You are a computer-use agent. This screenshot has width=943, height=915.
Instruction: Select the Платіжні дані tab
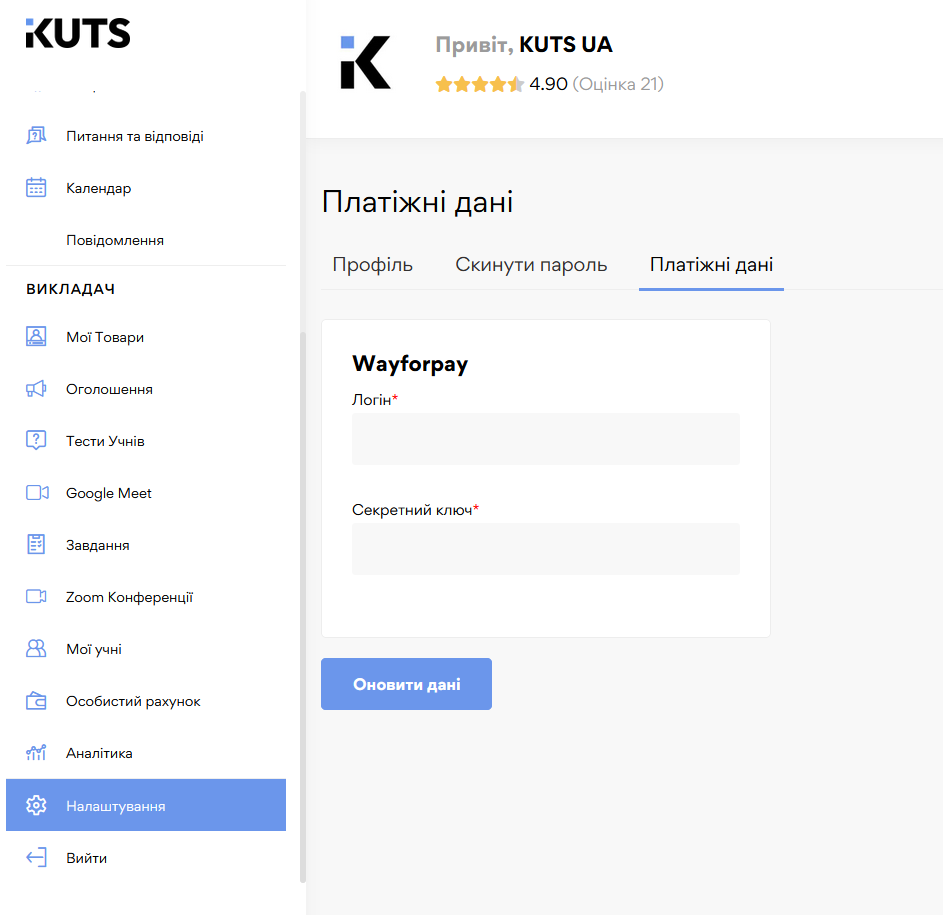click(x=711, y=265)
